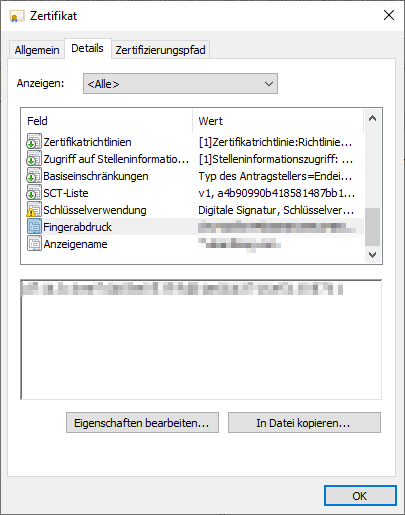Click the list scroll down arrow
The height and width of the screenshot is (515, 405).
point(372,255)
